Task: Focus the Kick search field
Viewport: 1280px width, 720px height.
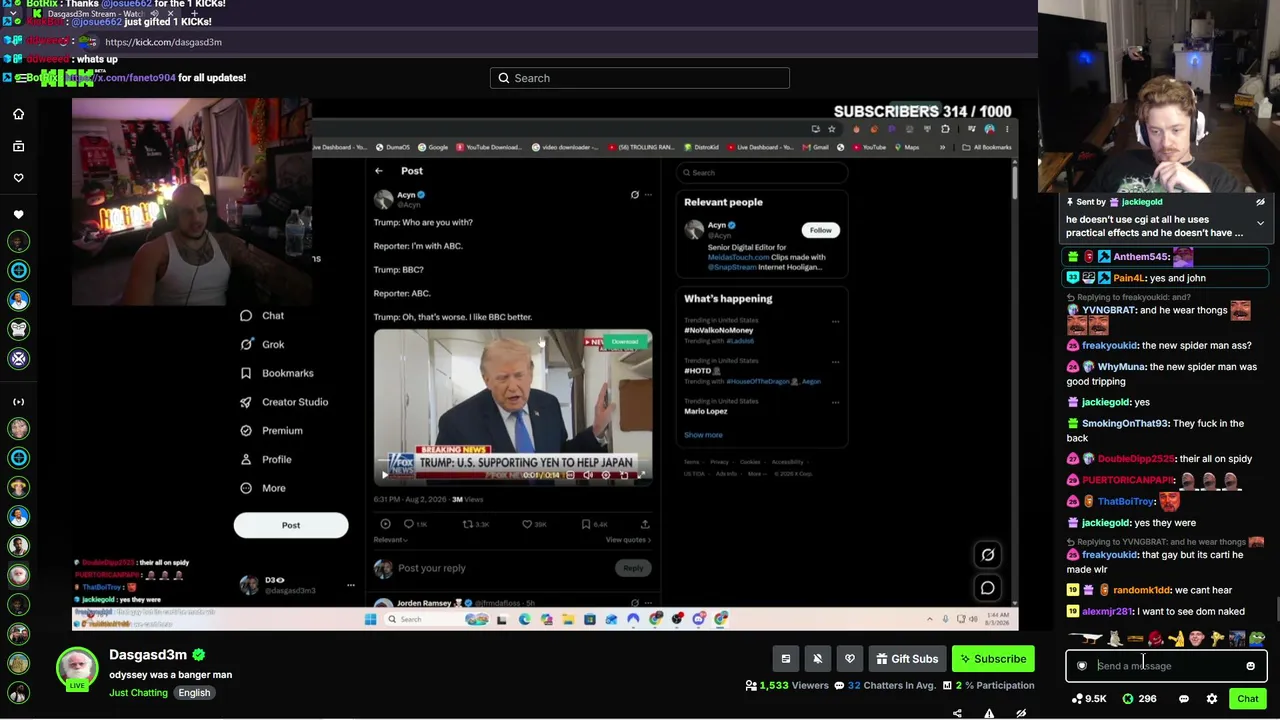Action: (640, 78)
